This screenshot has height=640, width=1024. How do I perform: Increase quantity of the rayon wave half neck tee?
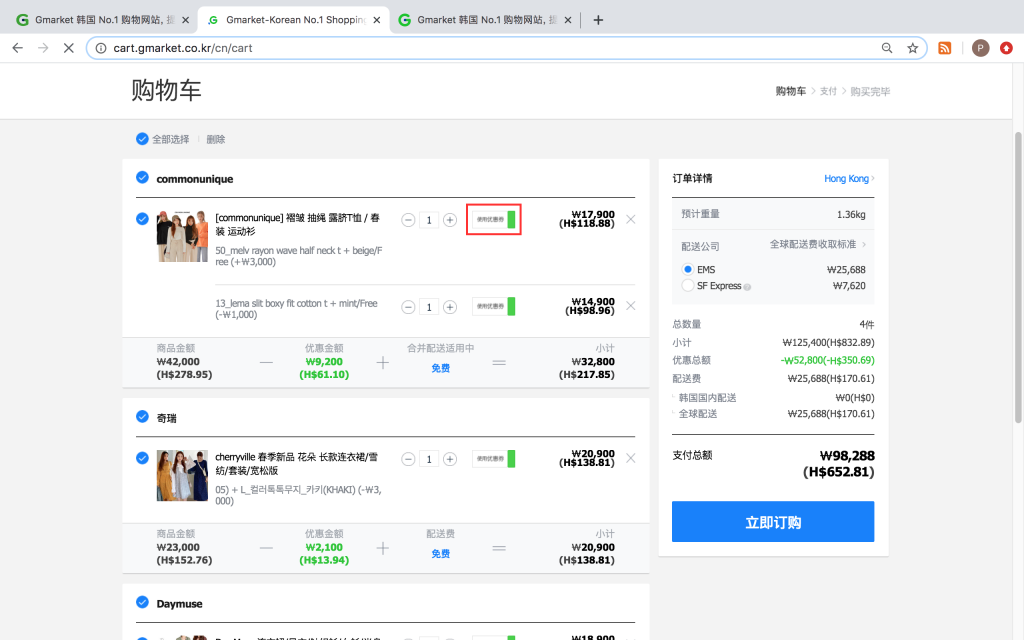click(x=450, y=220)
